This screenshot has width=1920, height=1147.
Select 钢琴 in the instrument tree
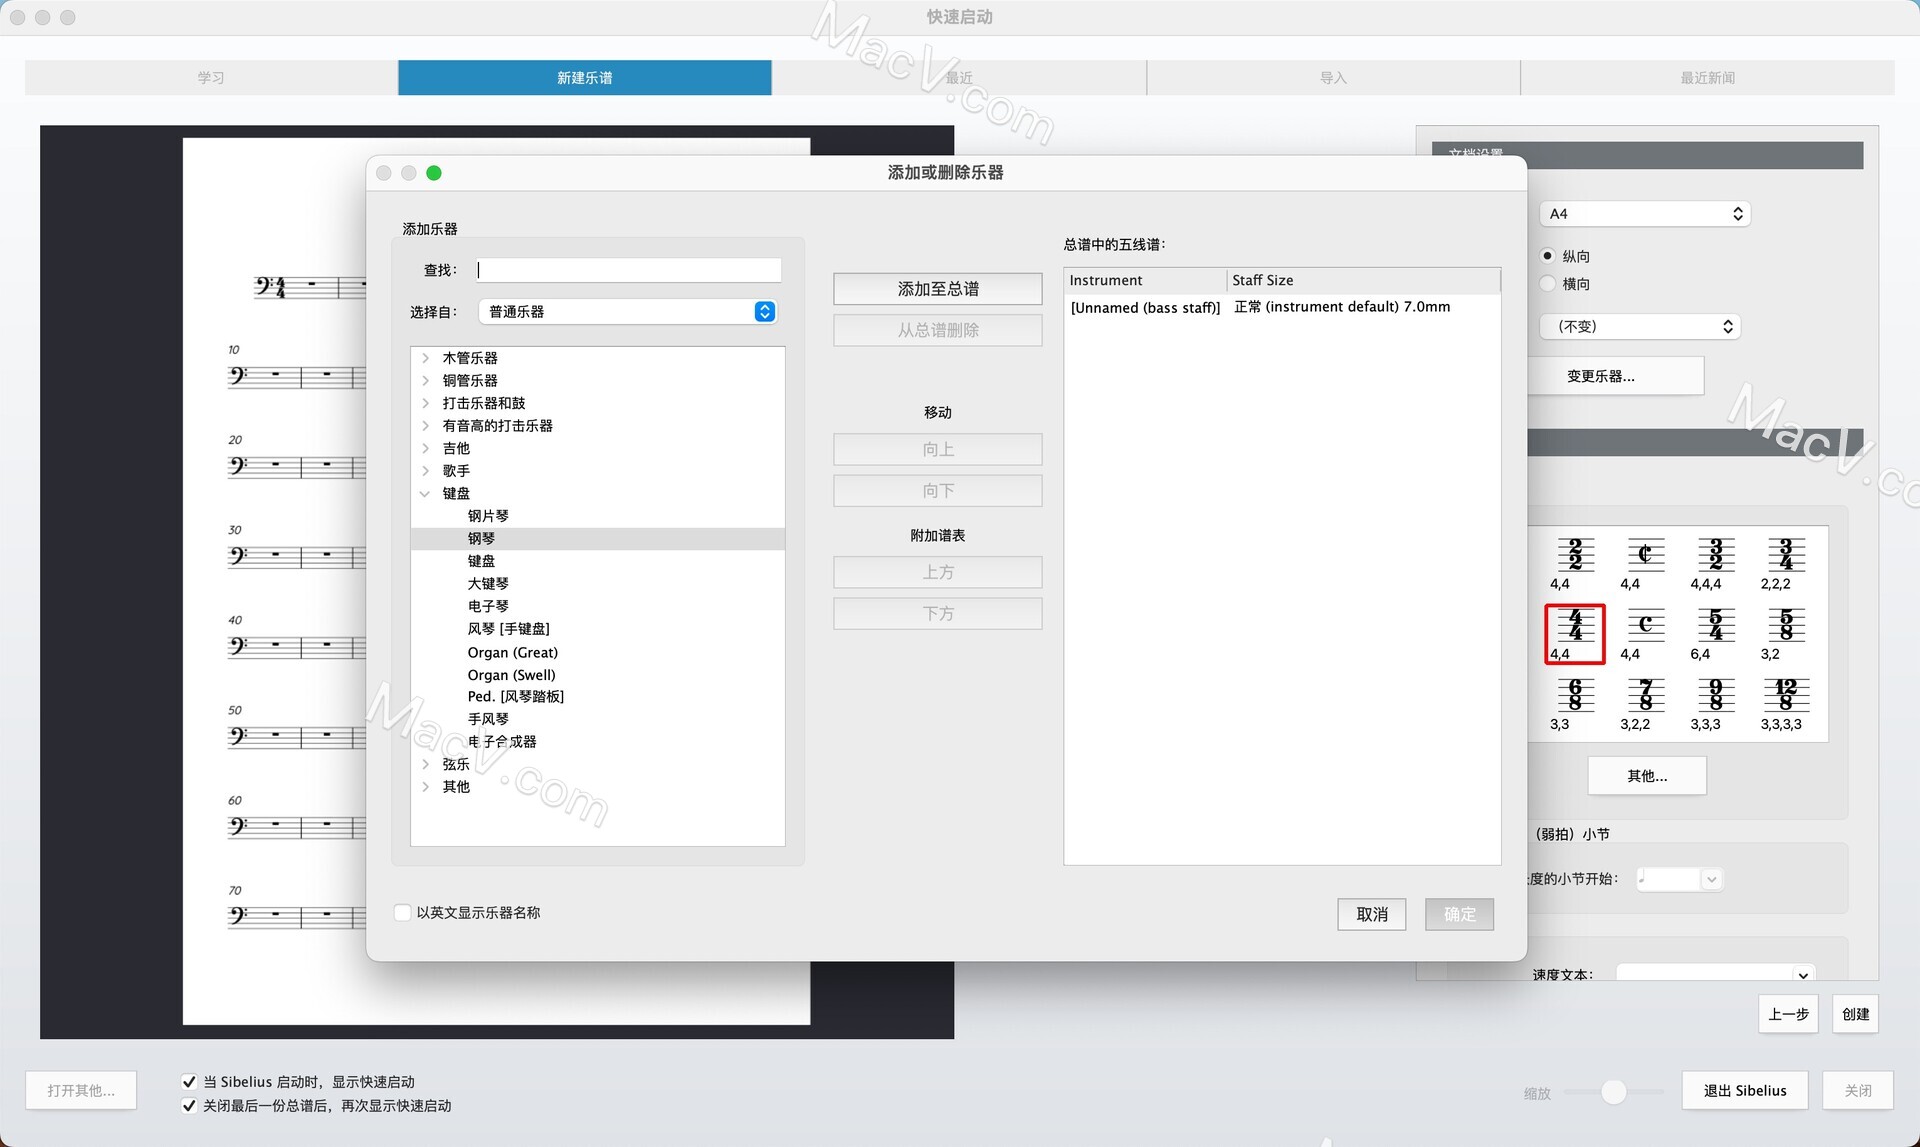click(x=598, y=538)
